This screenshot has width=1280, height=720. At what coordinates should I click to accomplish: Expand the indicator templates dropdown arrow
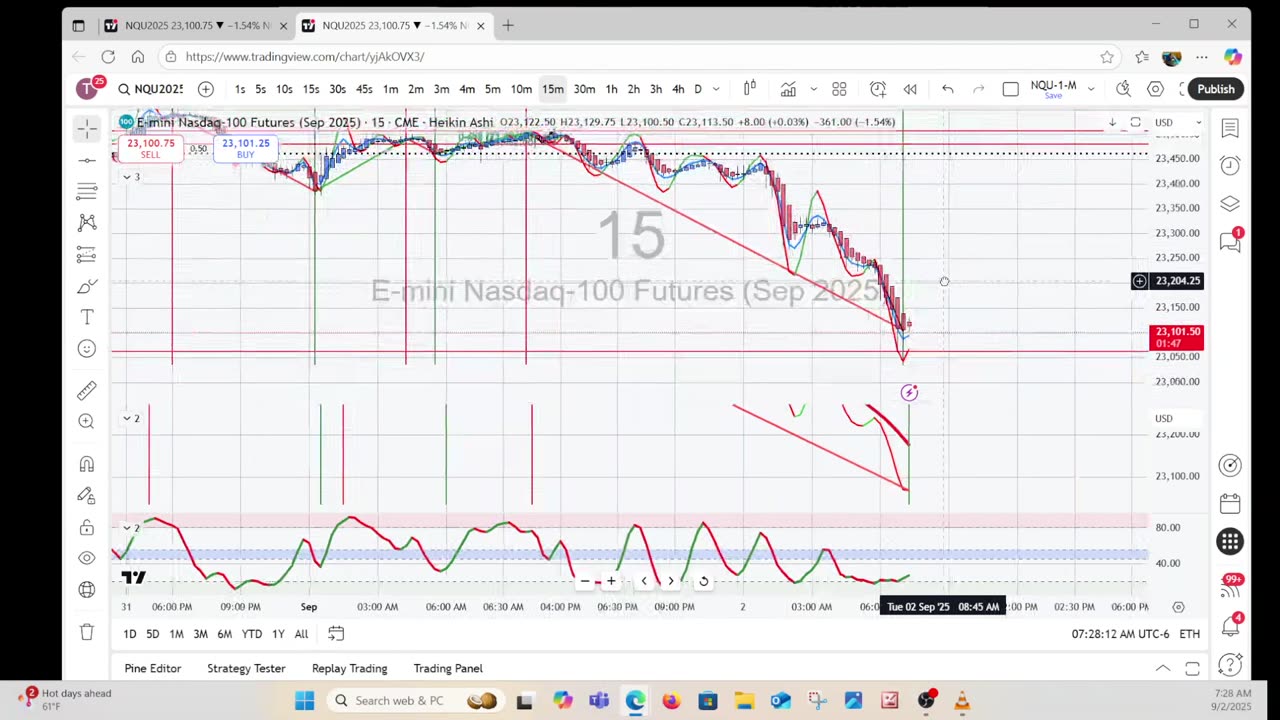tap(813, 89)
